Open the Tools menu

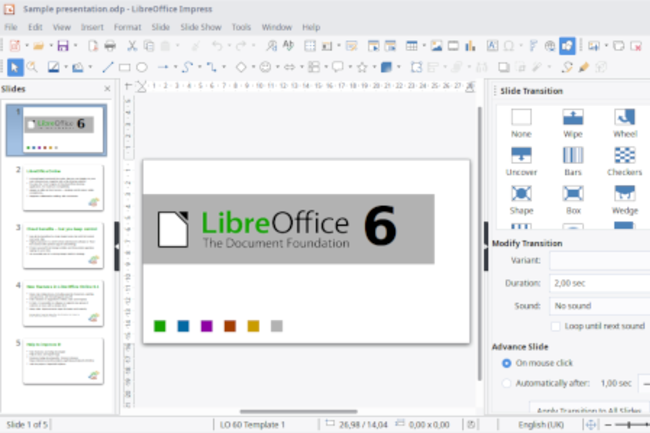click(x=241, y=27)
